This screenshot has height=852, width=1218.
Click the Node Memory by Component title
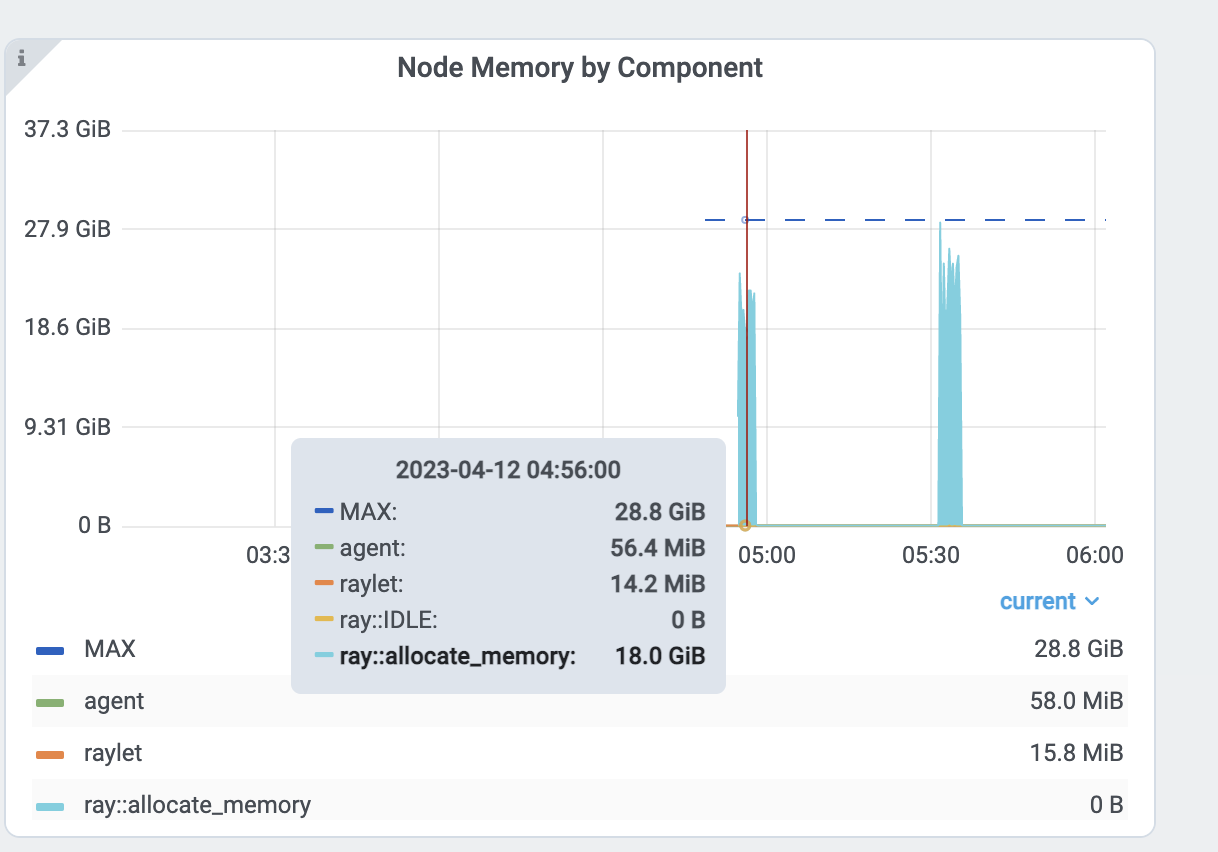click(580, 67)
